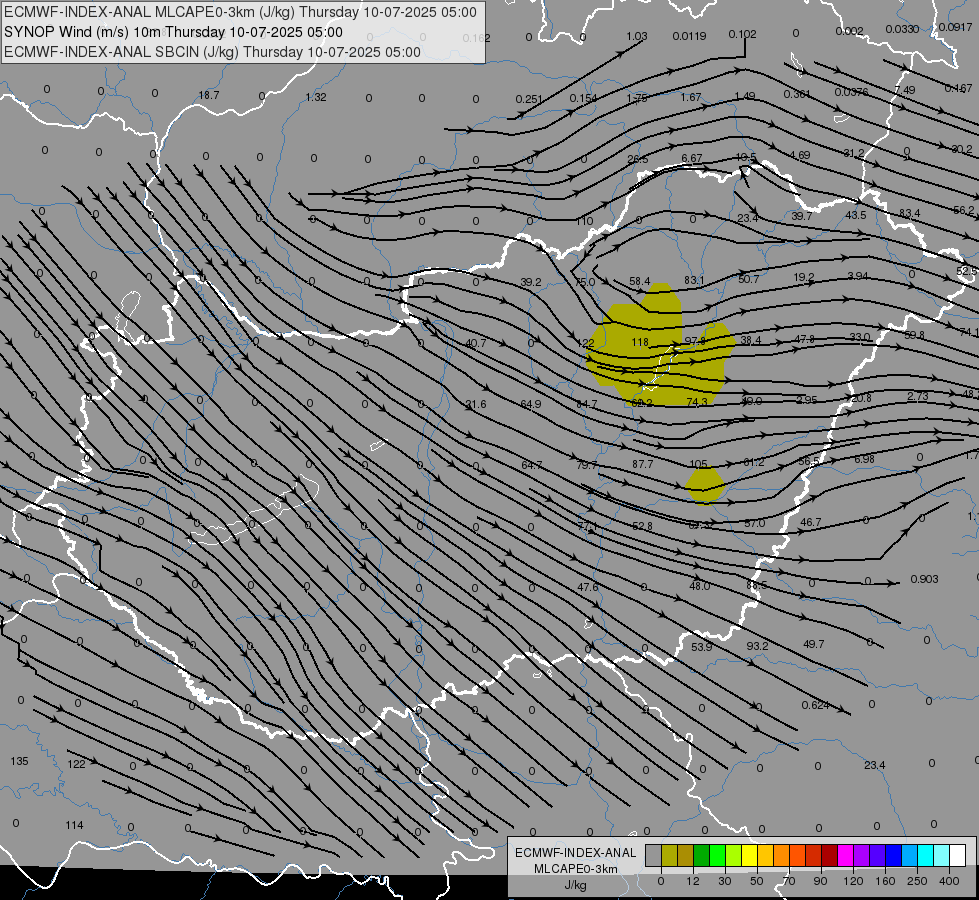The image size is (979, 900).
Task: Click the SYNOP Wind 10m title line
Action: pyautogui.click(x=173, y=32)
